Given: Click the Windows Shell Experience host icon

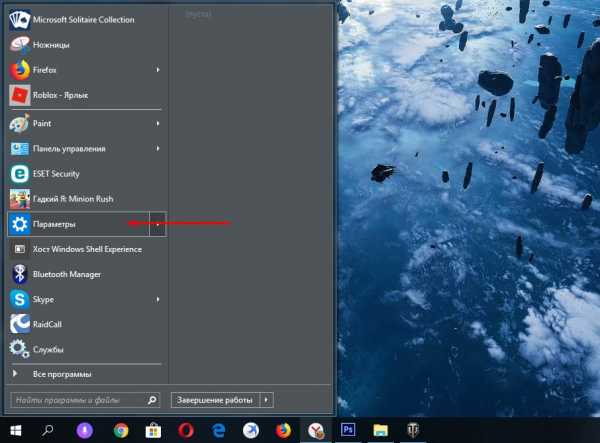Looking at the screenshot, I should pos(20,249).
